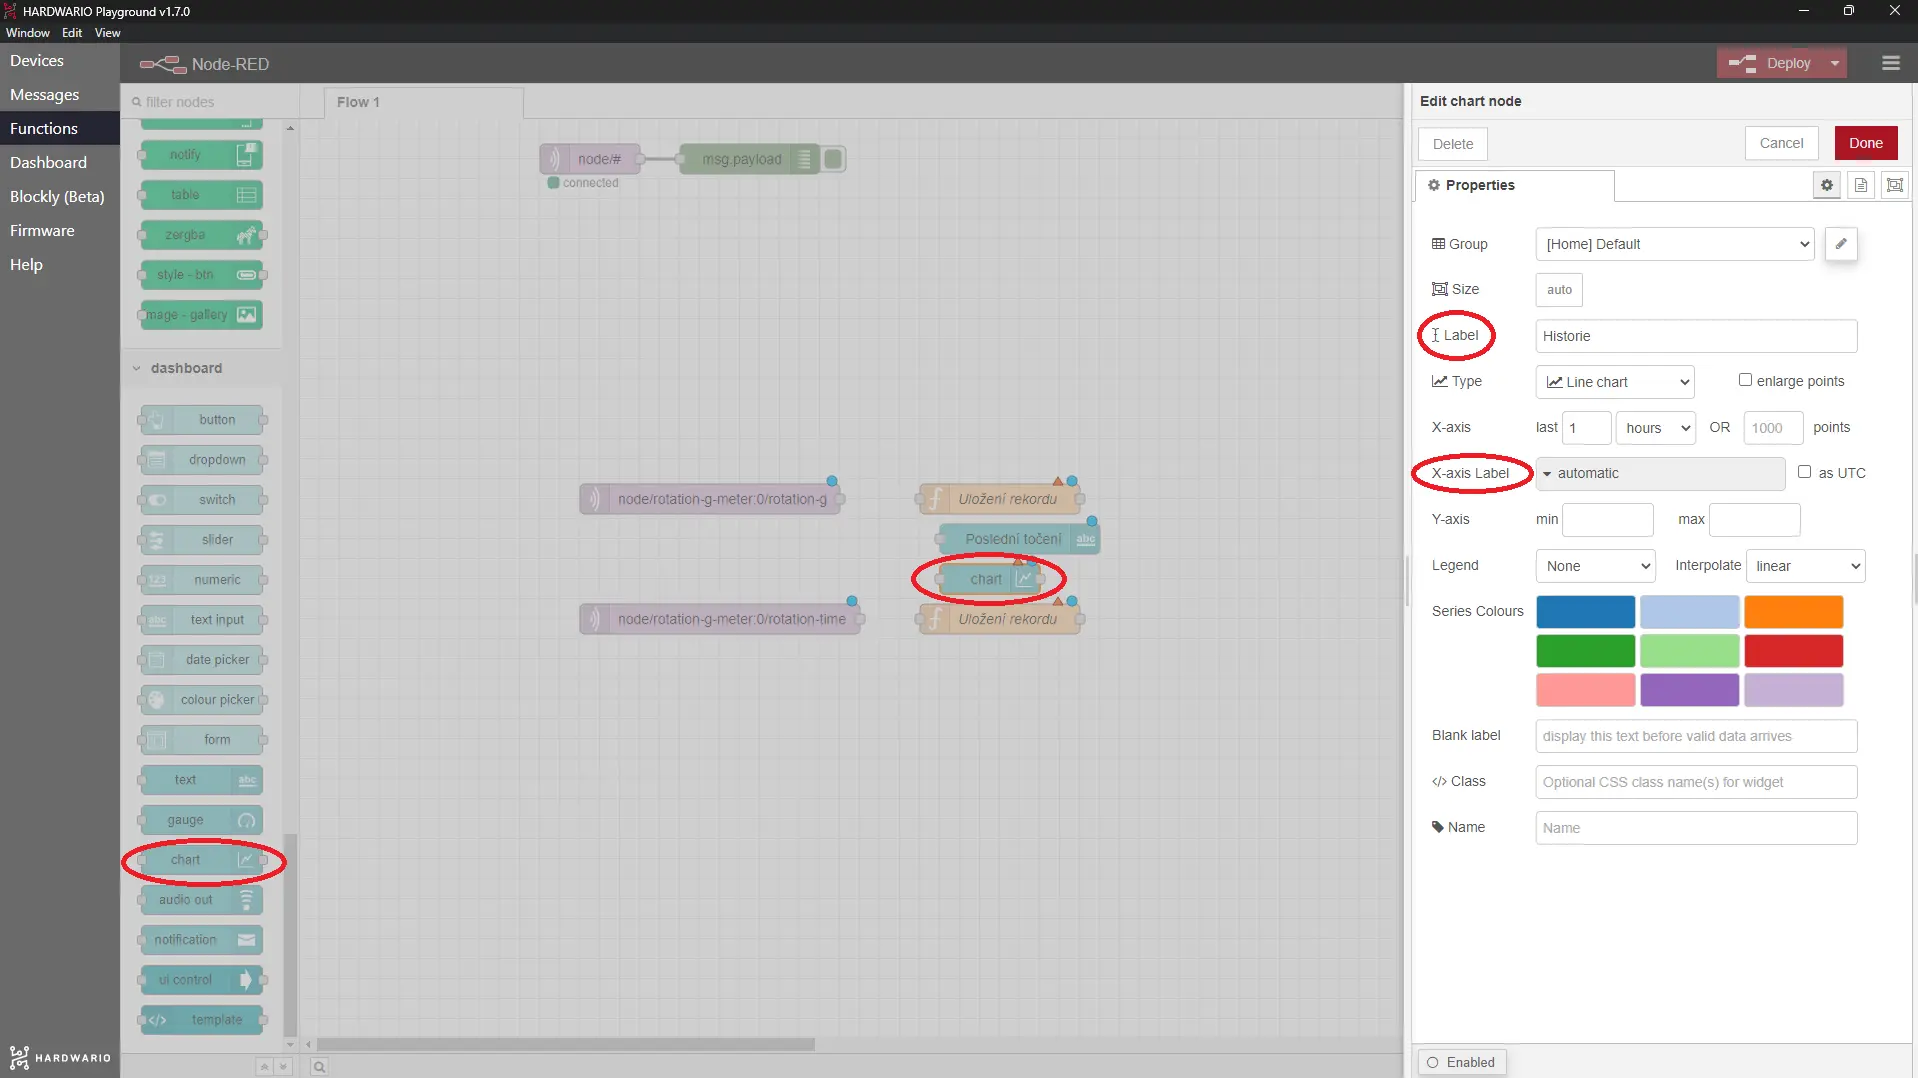Toggle the Enabled node state button
The height and width of the screenshot is (1078, 1918).
click(1461, 1062)
